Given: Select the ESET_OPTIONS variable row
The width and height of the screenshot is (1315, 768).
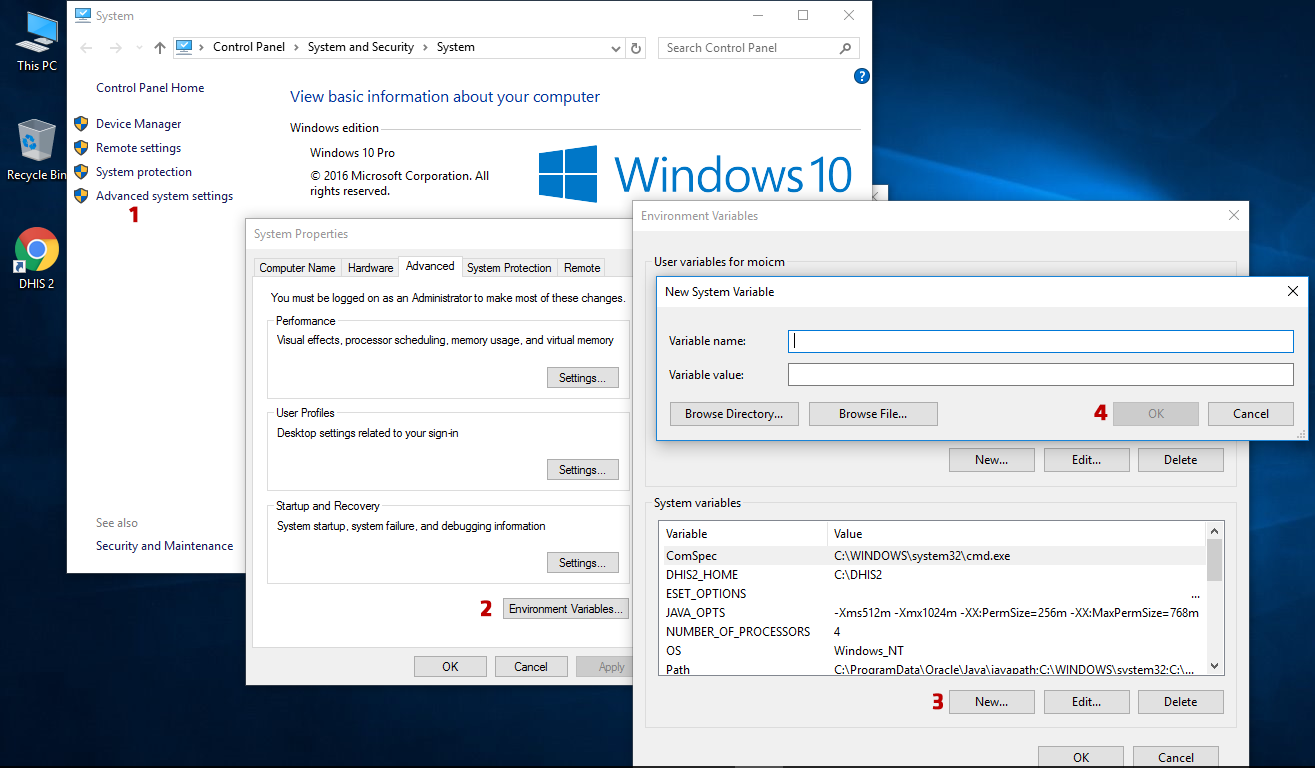Looking at the screenshot, I should click(x=932, y=594).
